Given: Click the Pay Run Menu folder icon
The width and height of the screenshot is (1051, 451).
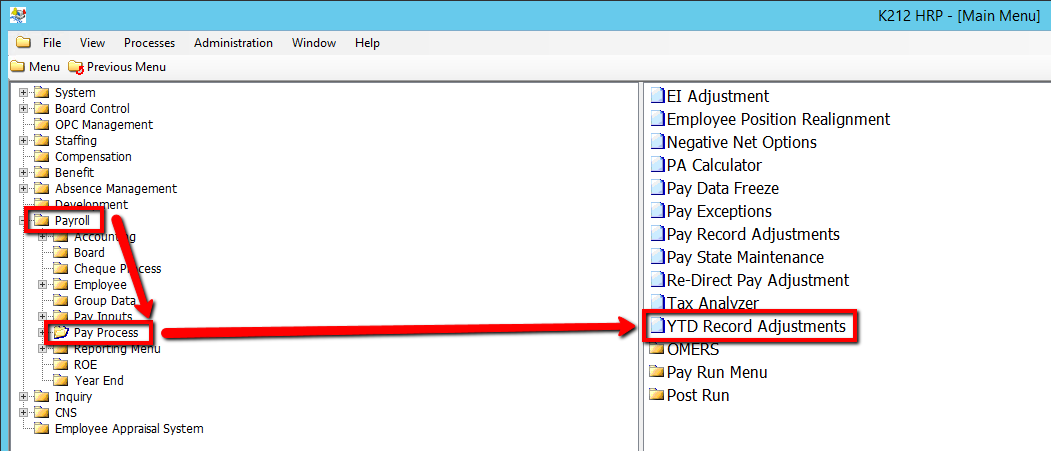Looking at the screenshot, I should click(657, 372).
